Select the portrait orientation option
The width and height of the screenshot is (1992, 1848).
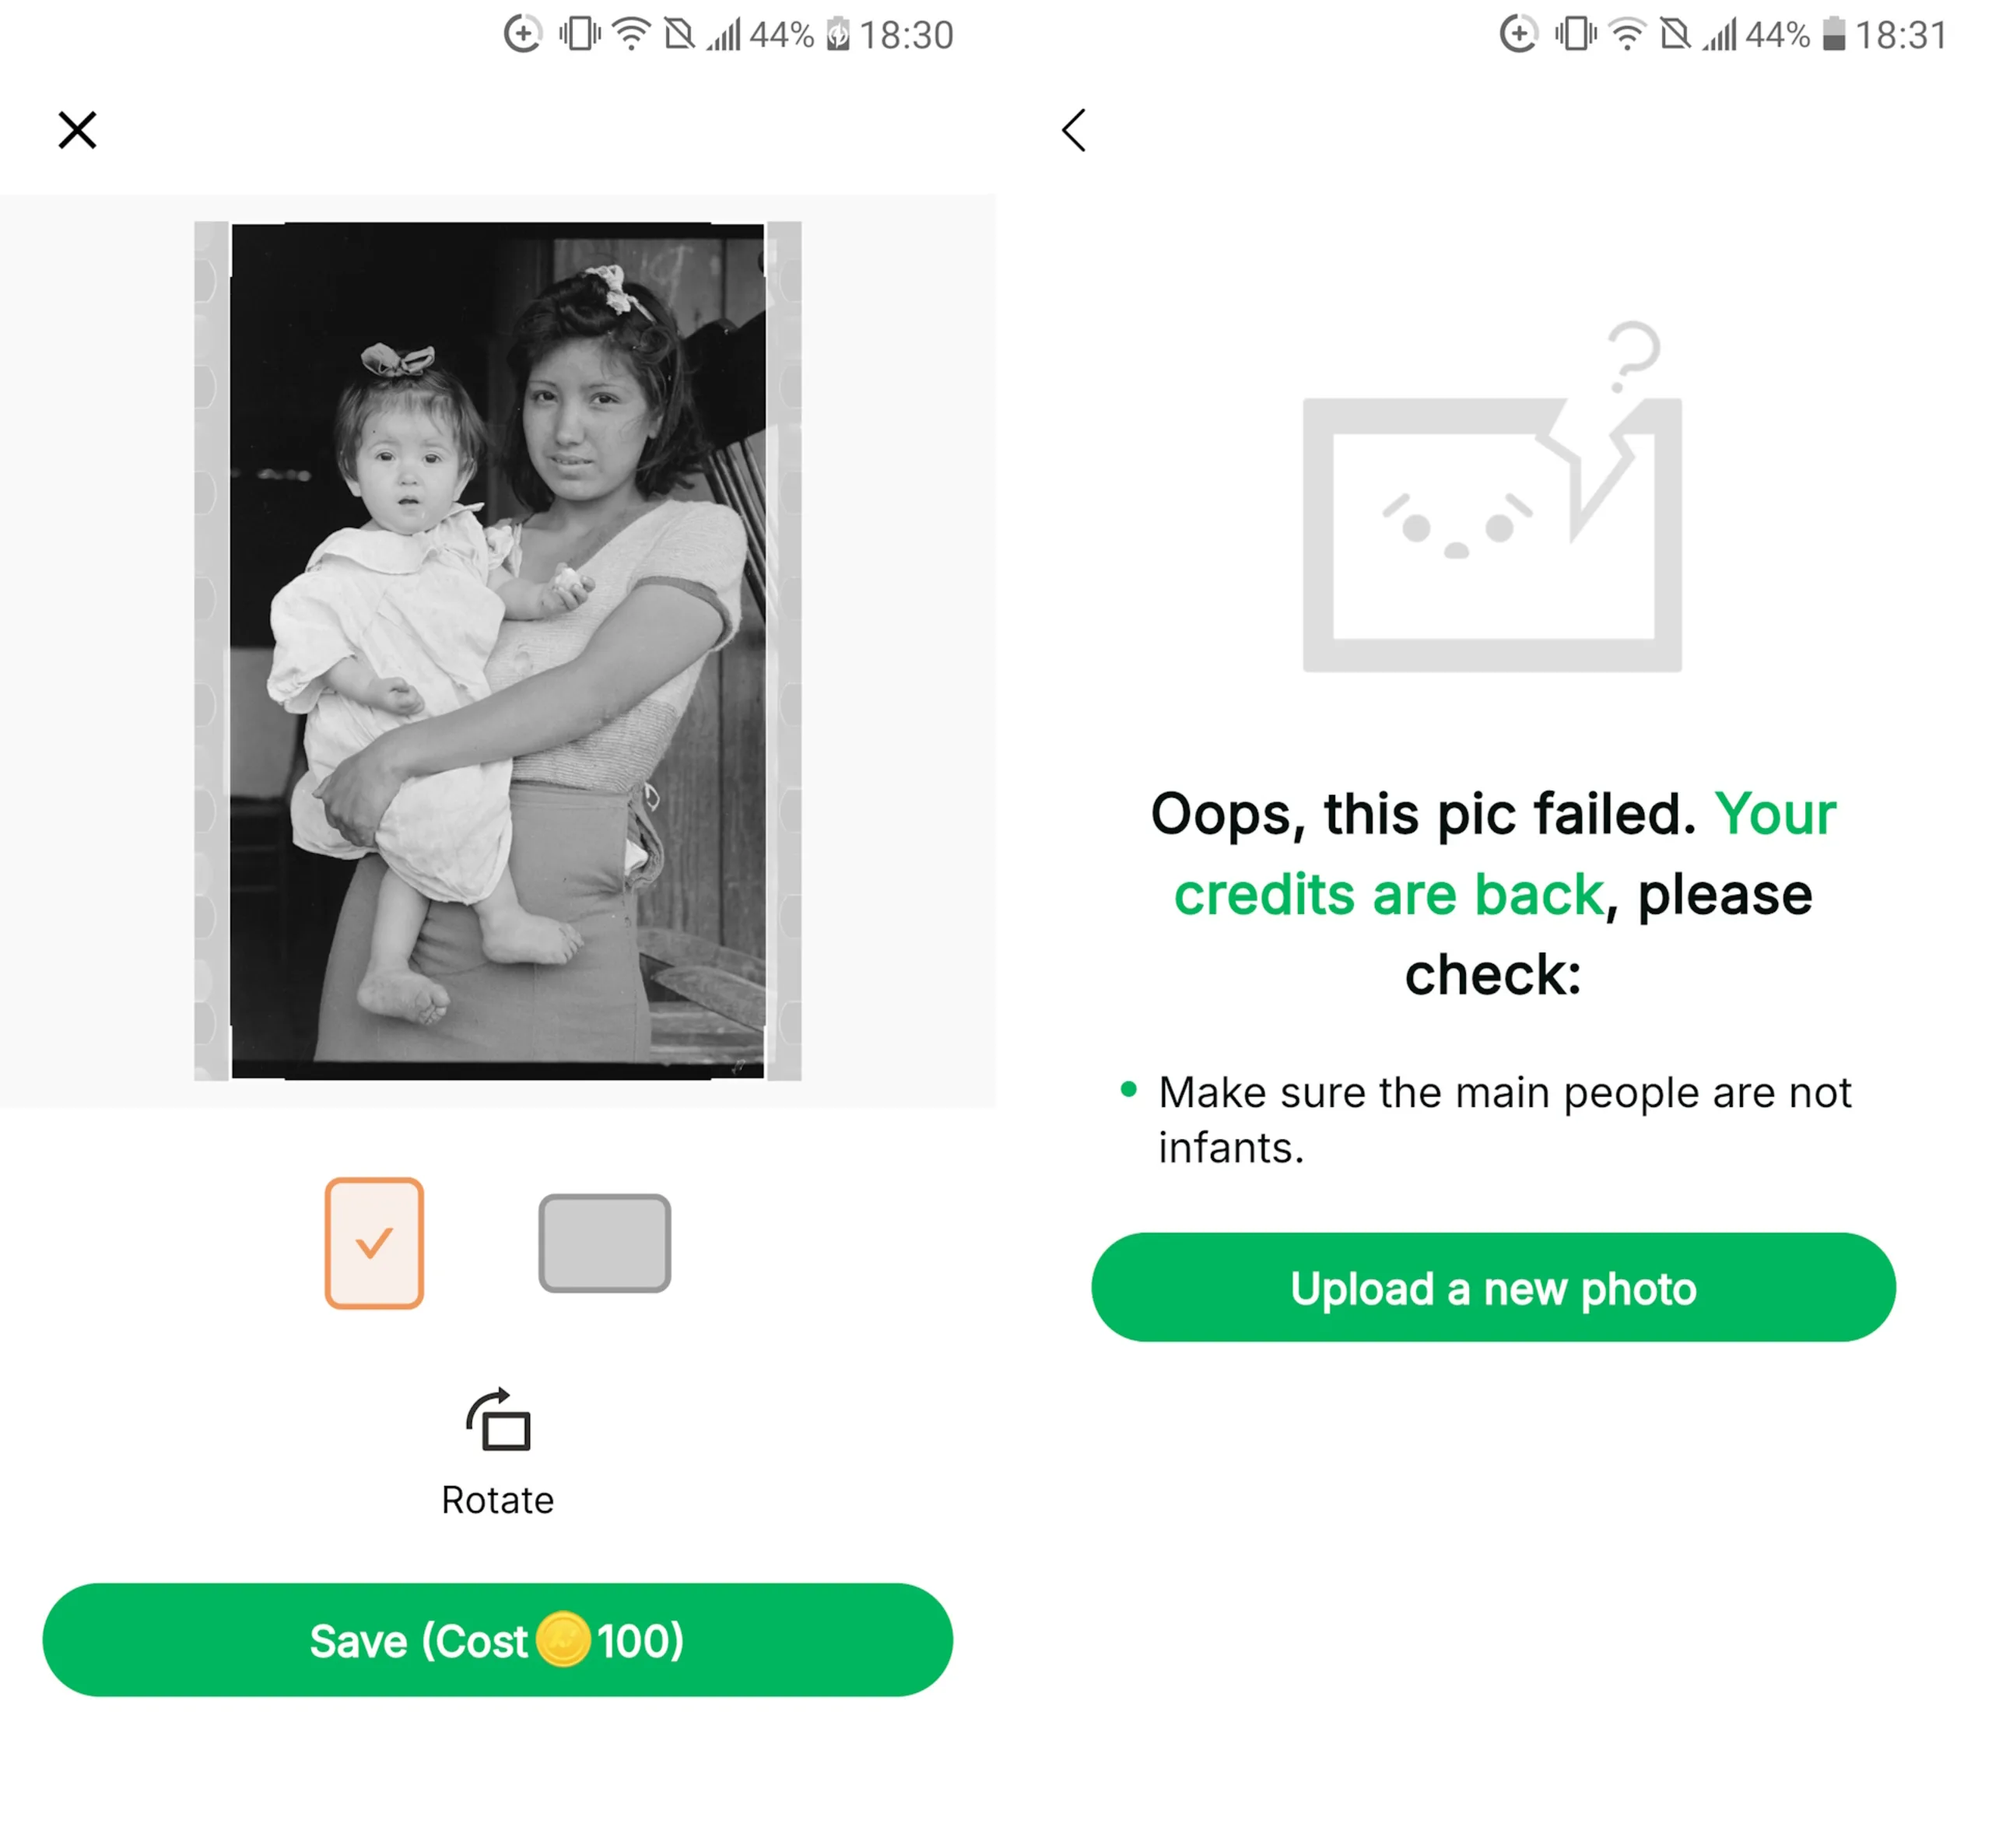[374, 1243]
